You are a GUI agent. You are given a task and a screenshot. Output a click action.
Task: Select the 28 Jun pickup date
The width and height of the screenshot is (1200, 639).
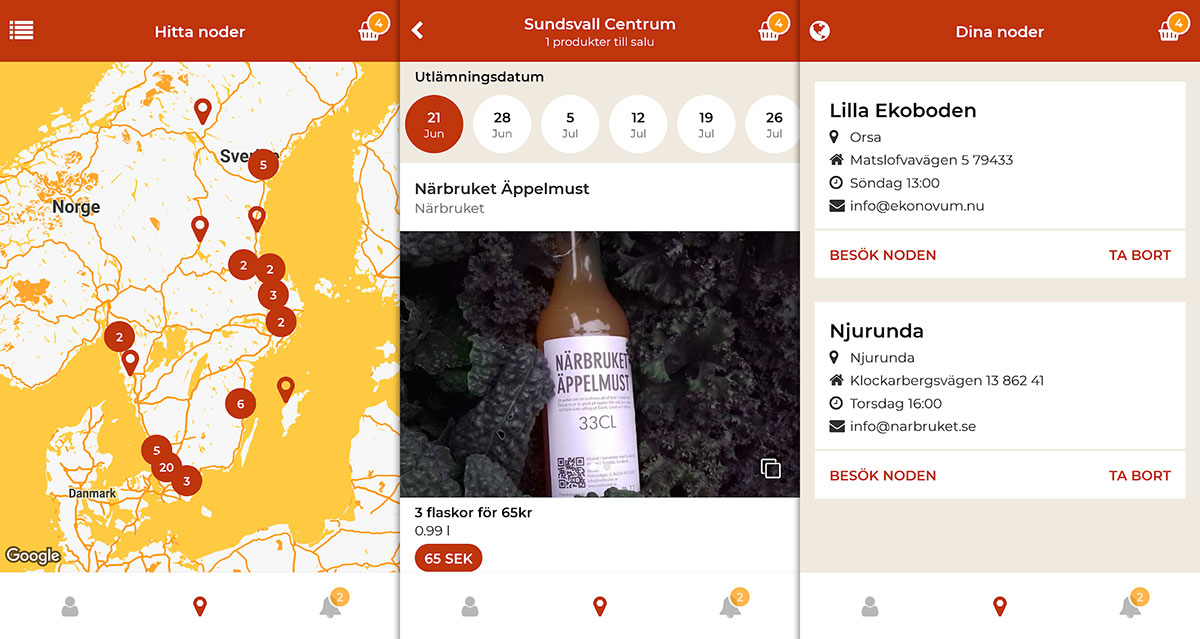(x=502, y=124)
